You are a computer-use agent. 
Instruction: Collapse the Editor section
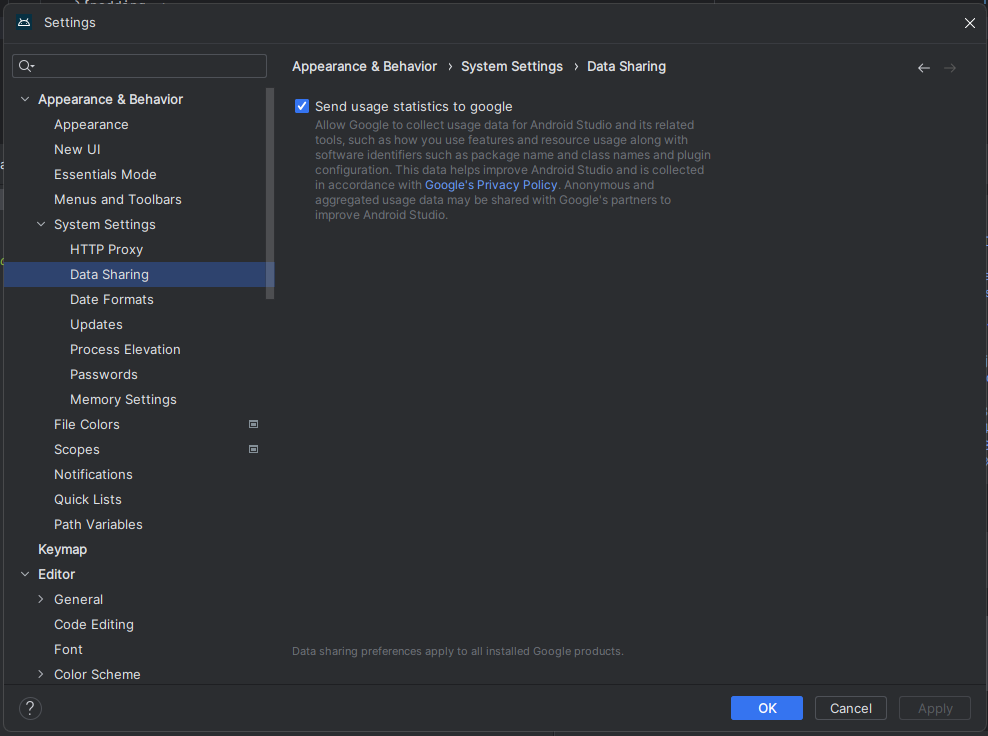tap(25, 574)
